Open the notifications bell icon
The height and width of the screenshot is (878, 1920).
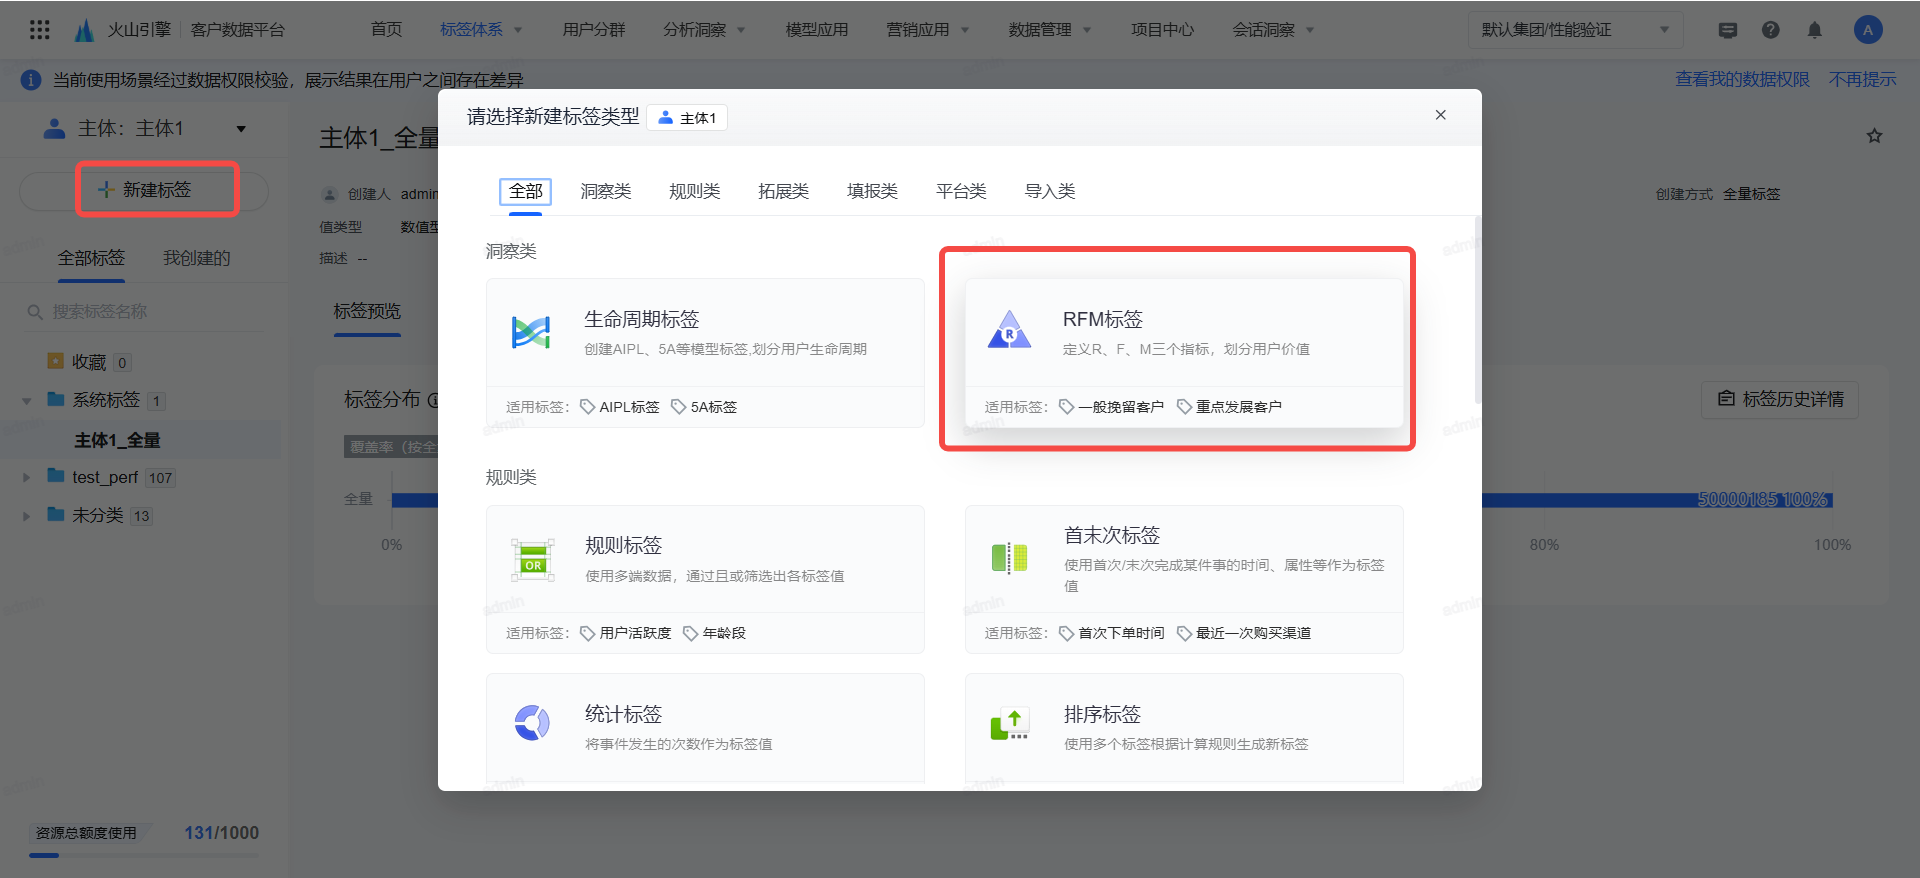[x=1815, y=30]
